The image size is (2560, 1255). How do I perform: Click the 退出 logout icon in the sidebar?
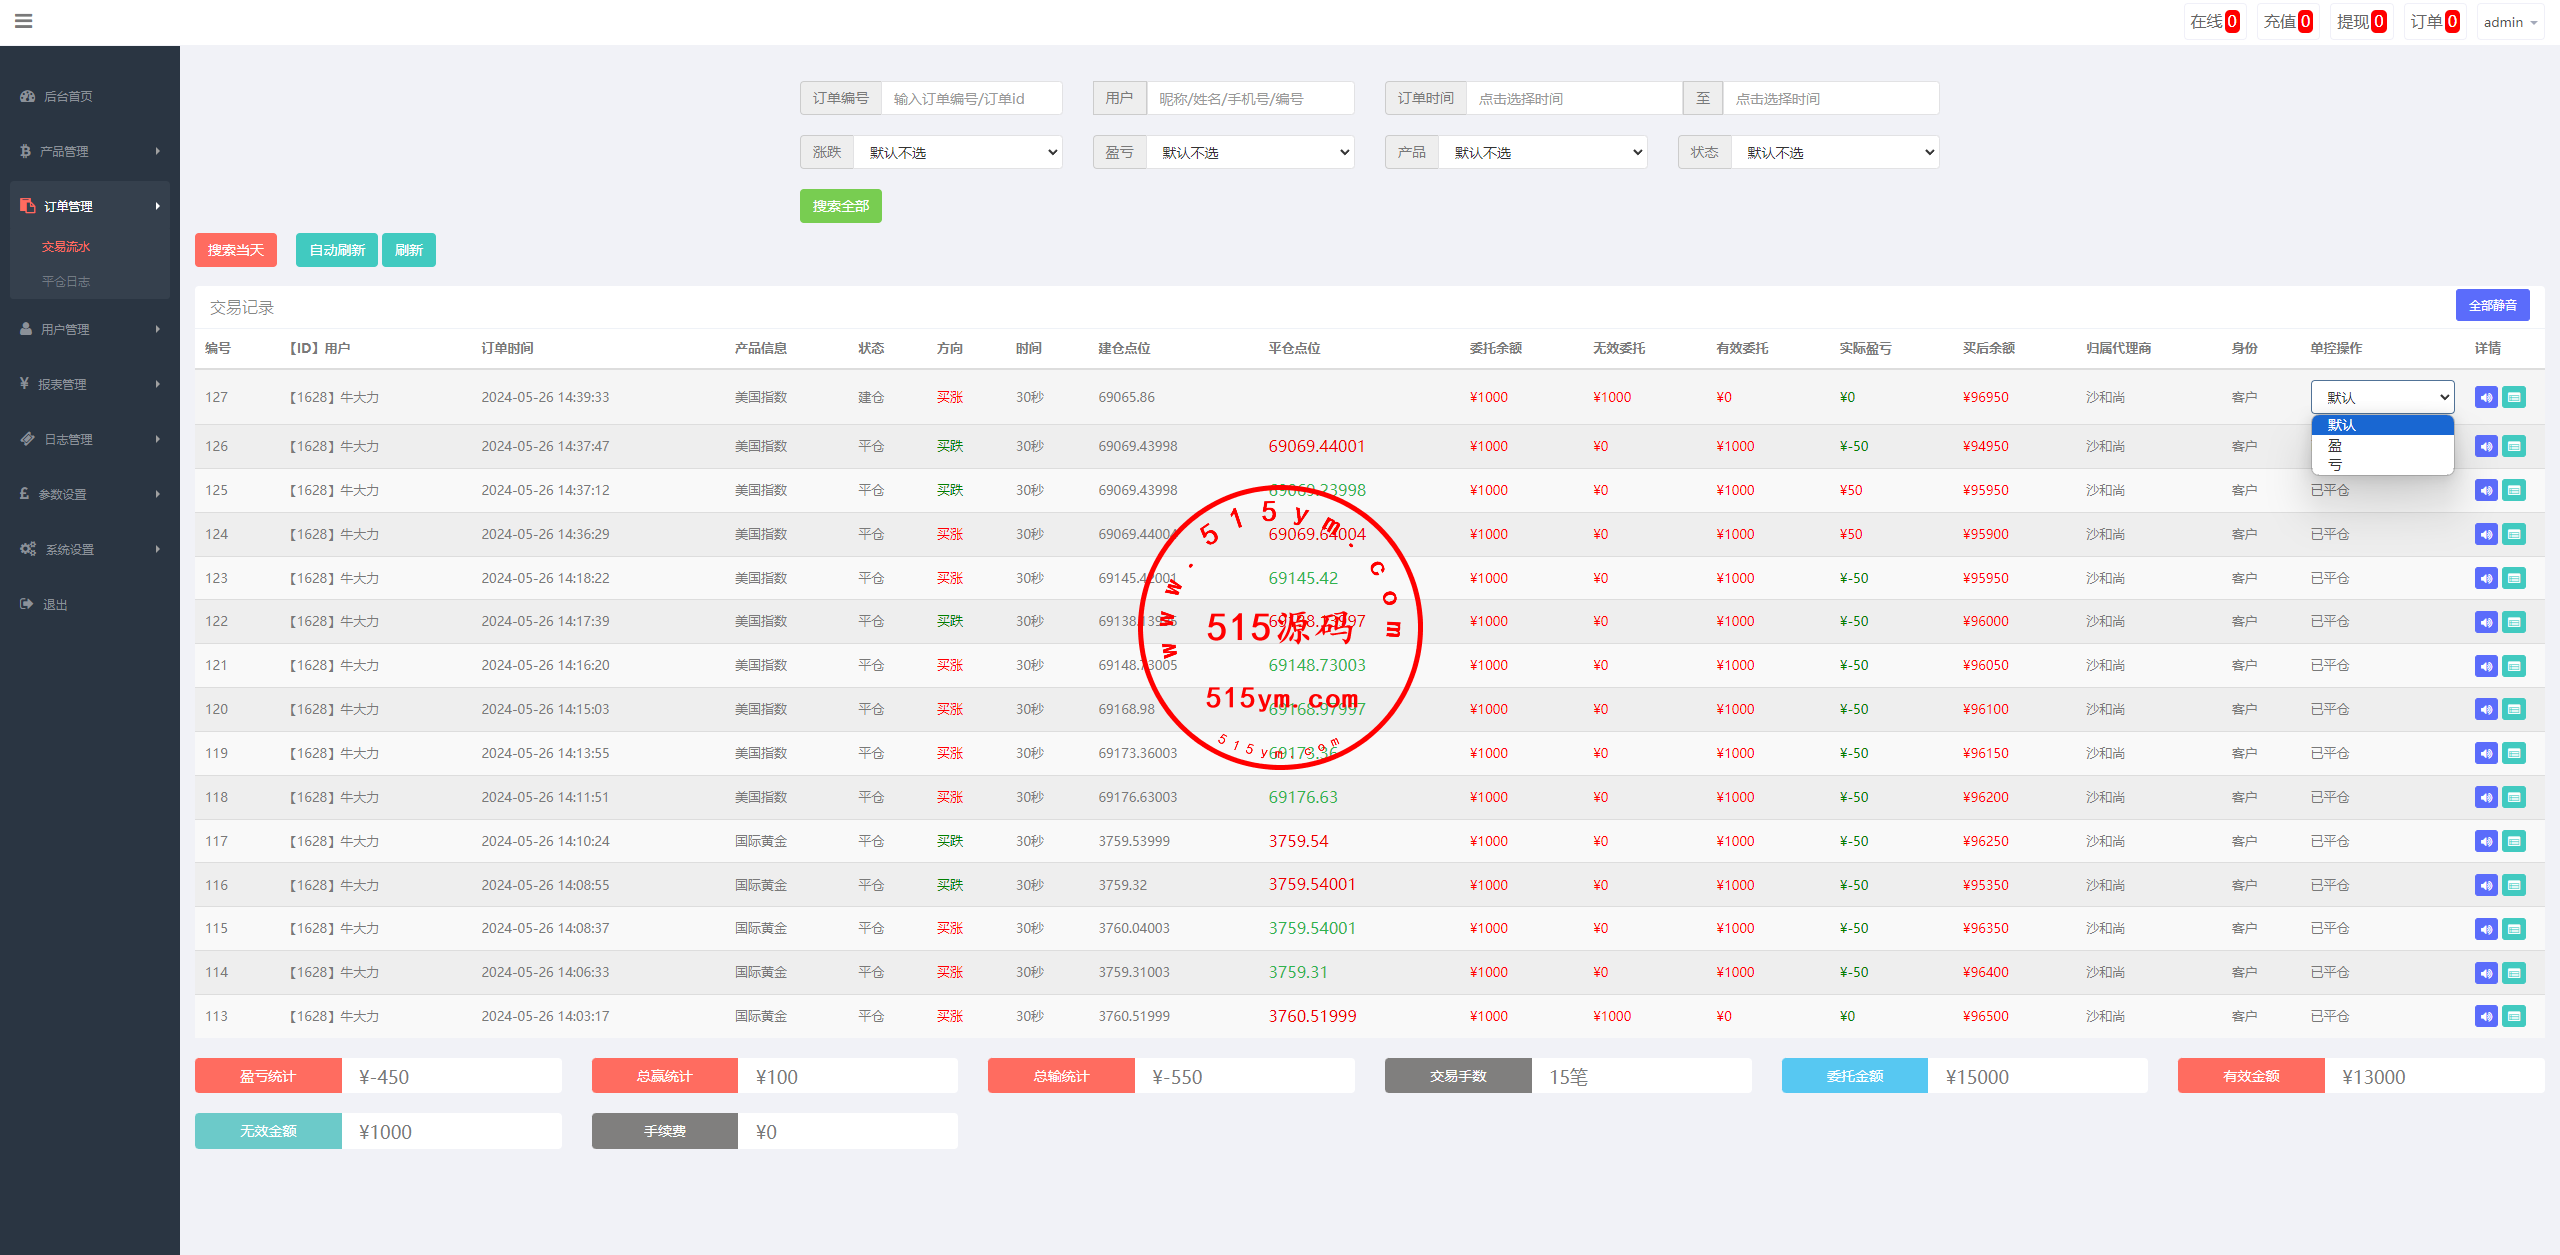27,604
